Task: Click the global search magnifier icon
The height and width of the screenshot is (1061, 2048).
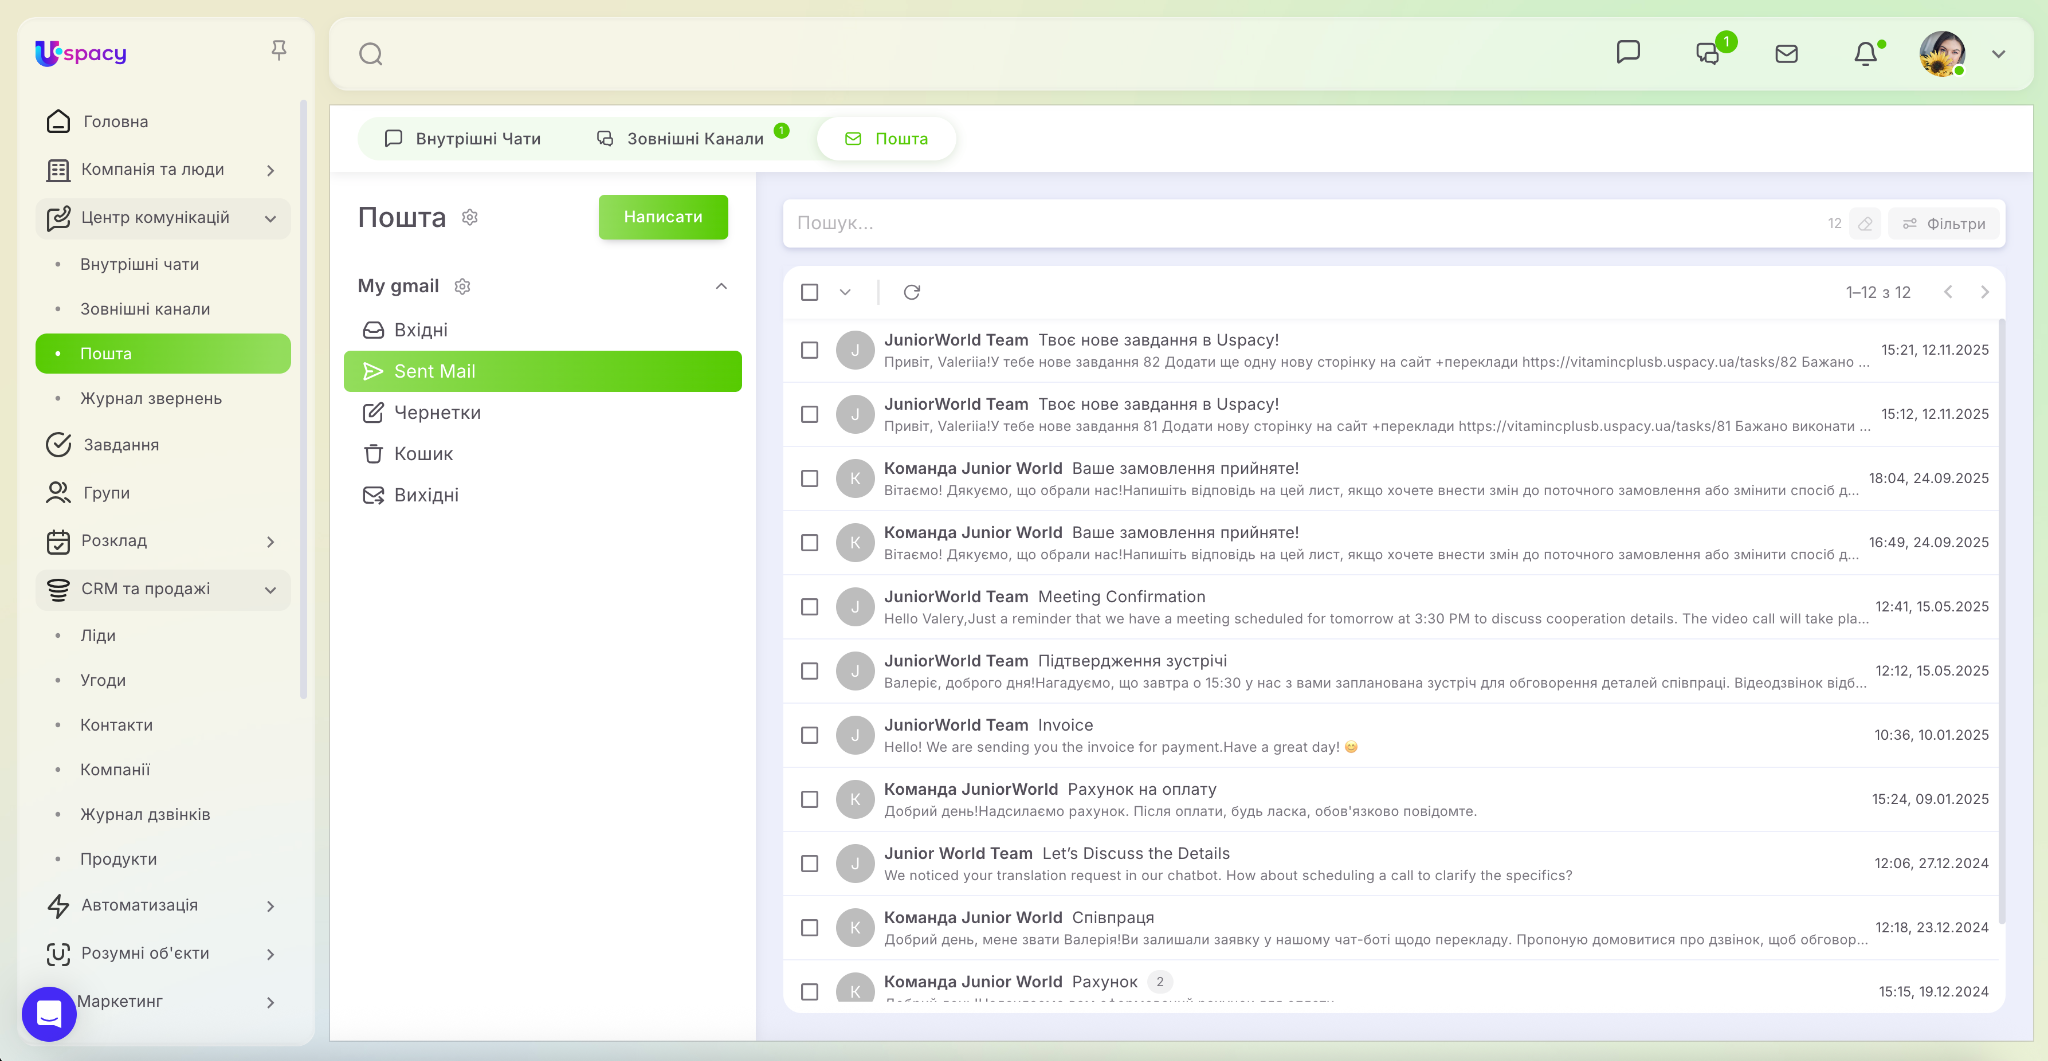Action: [371, 54]
